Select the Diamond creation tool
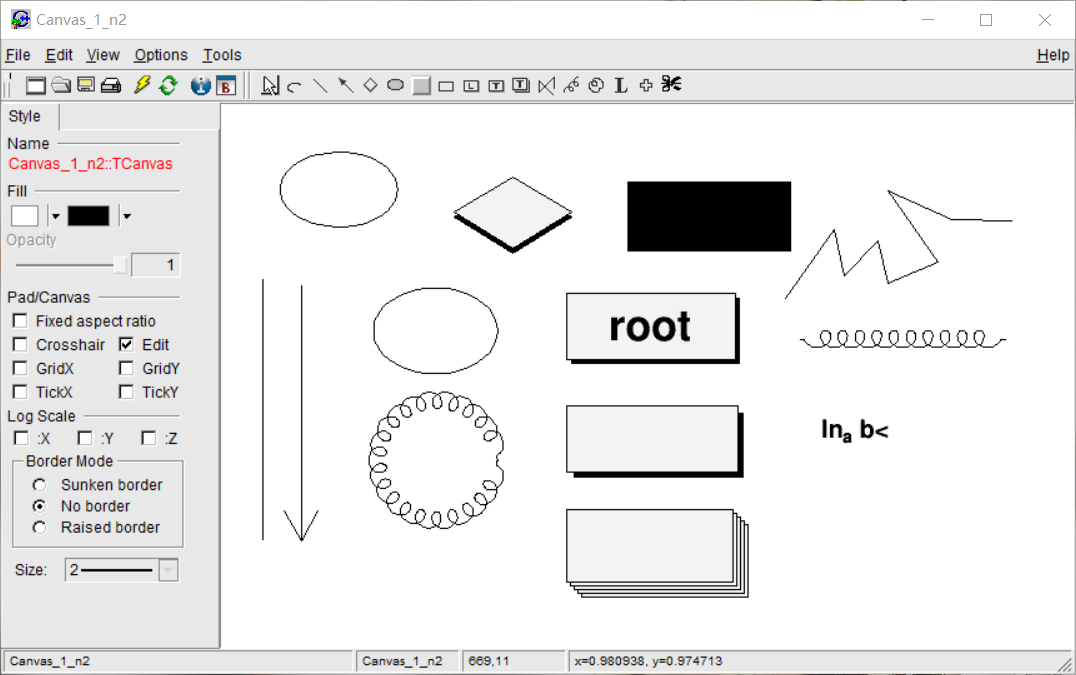1076x675 pixels. pos(370,86)
